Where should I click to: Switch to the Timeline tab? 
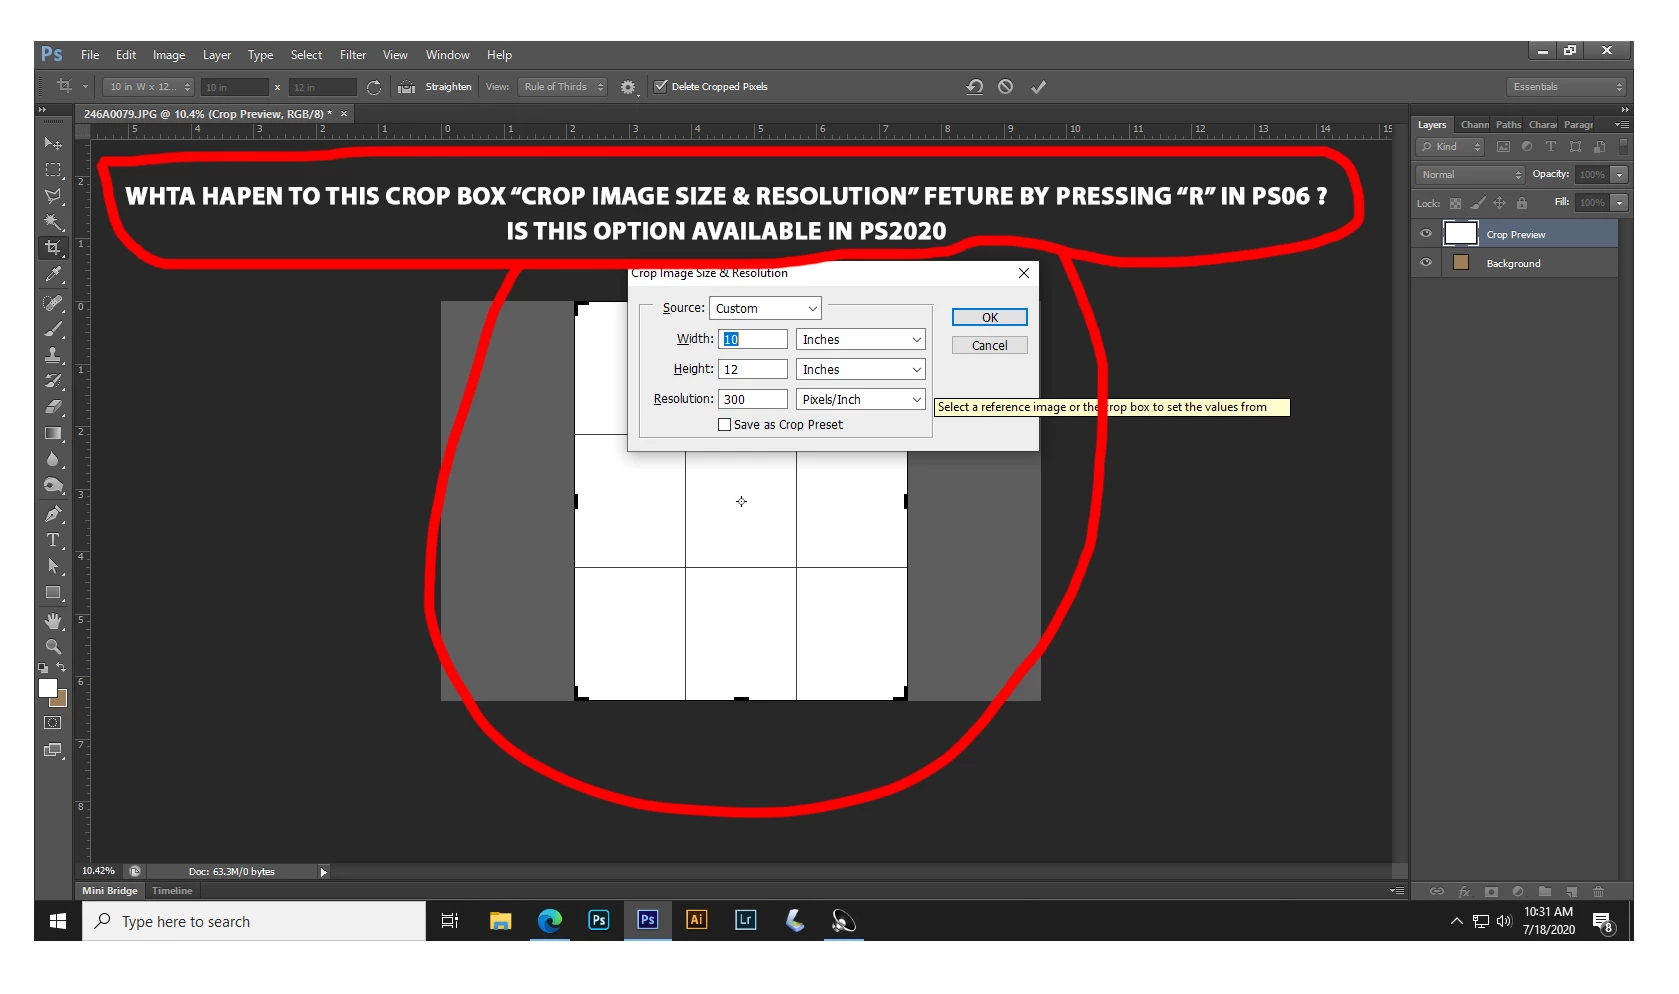coord(172,890)
